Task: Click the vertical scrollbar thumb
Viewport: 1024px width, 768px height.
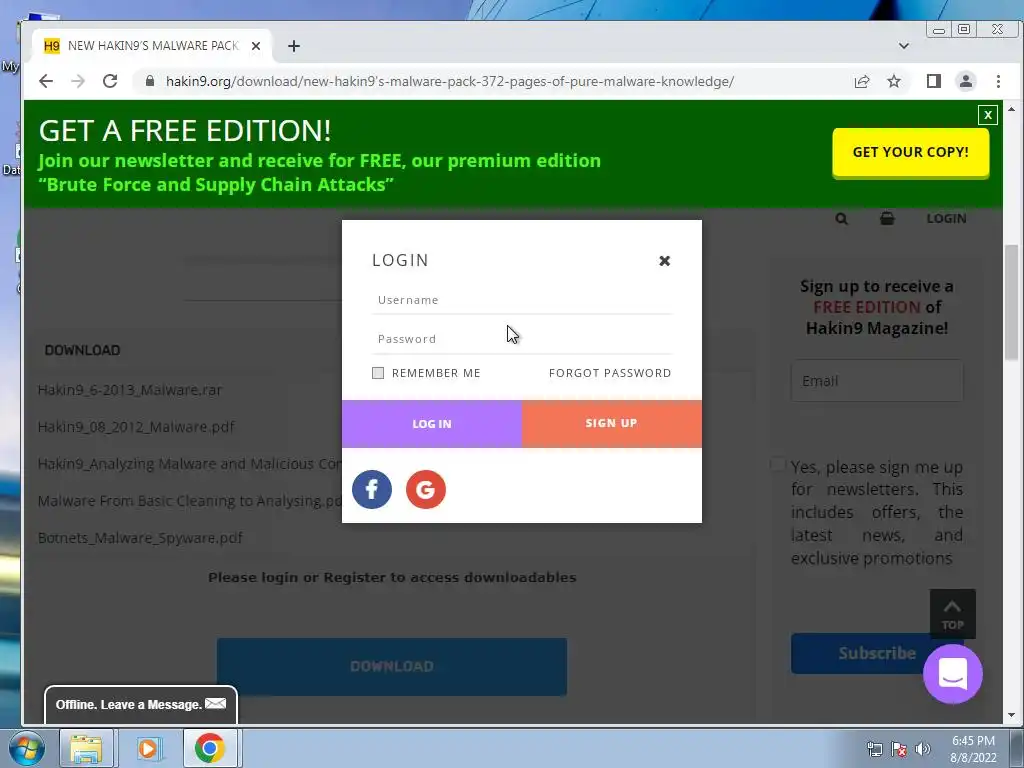Action: coord(1012,302)
